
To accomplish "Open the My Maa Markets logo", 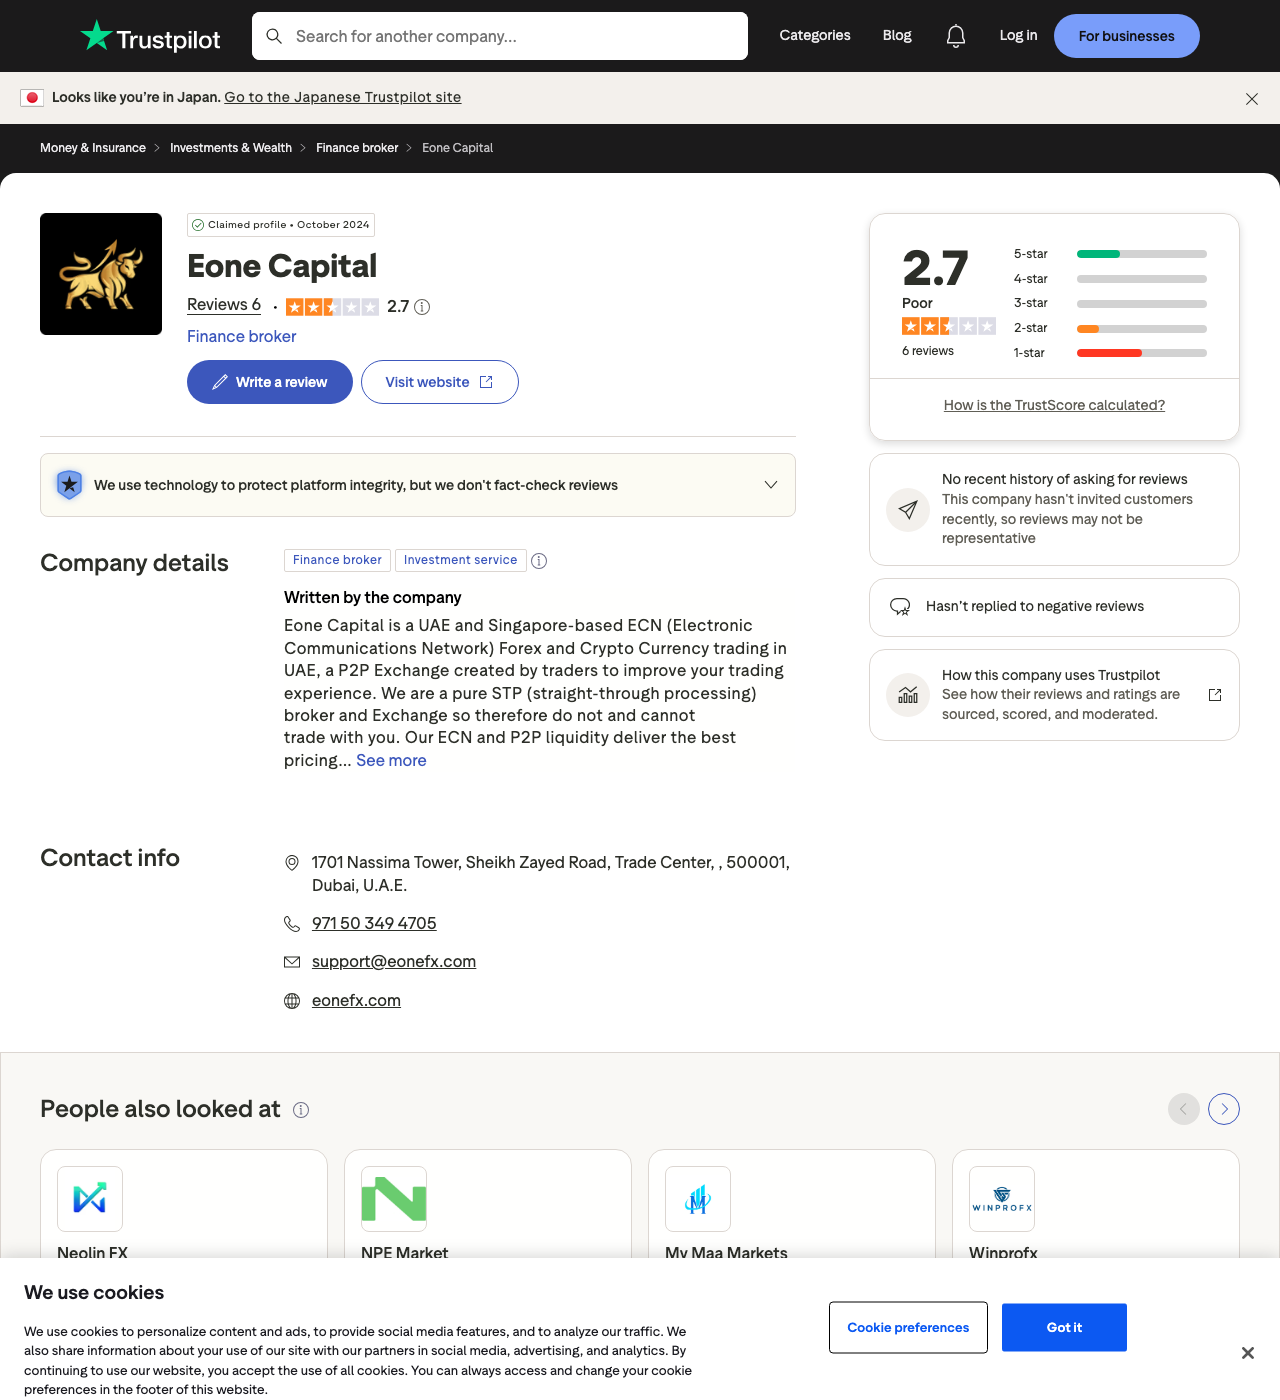I will point(698,1199).
